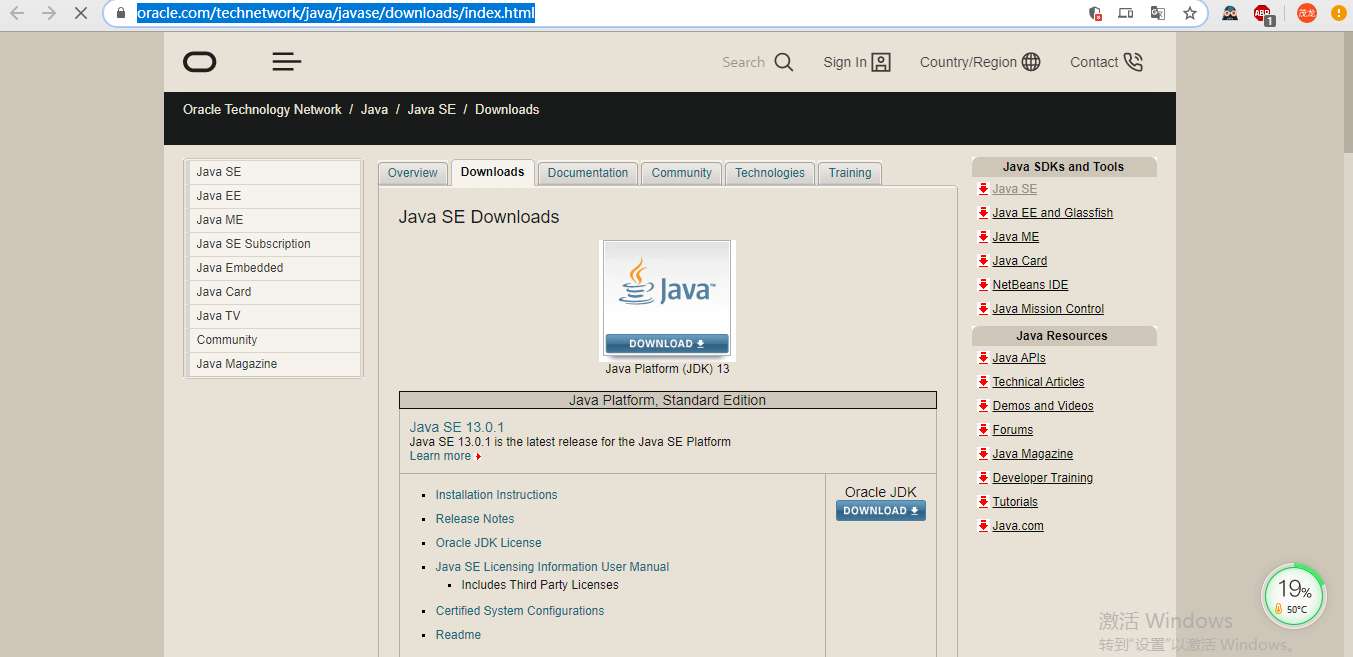Image resolution: width=1353 pixels, height=657 pixels.
Task: Click the Oracle logo icon
Action: click(x=200, y=62)
